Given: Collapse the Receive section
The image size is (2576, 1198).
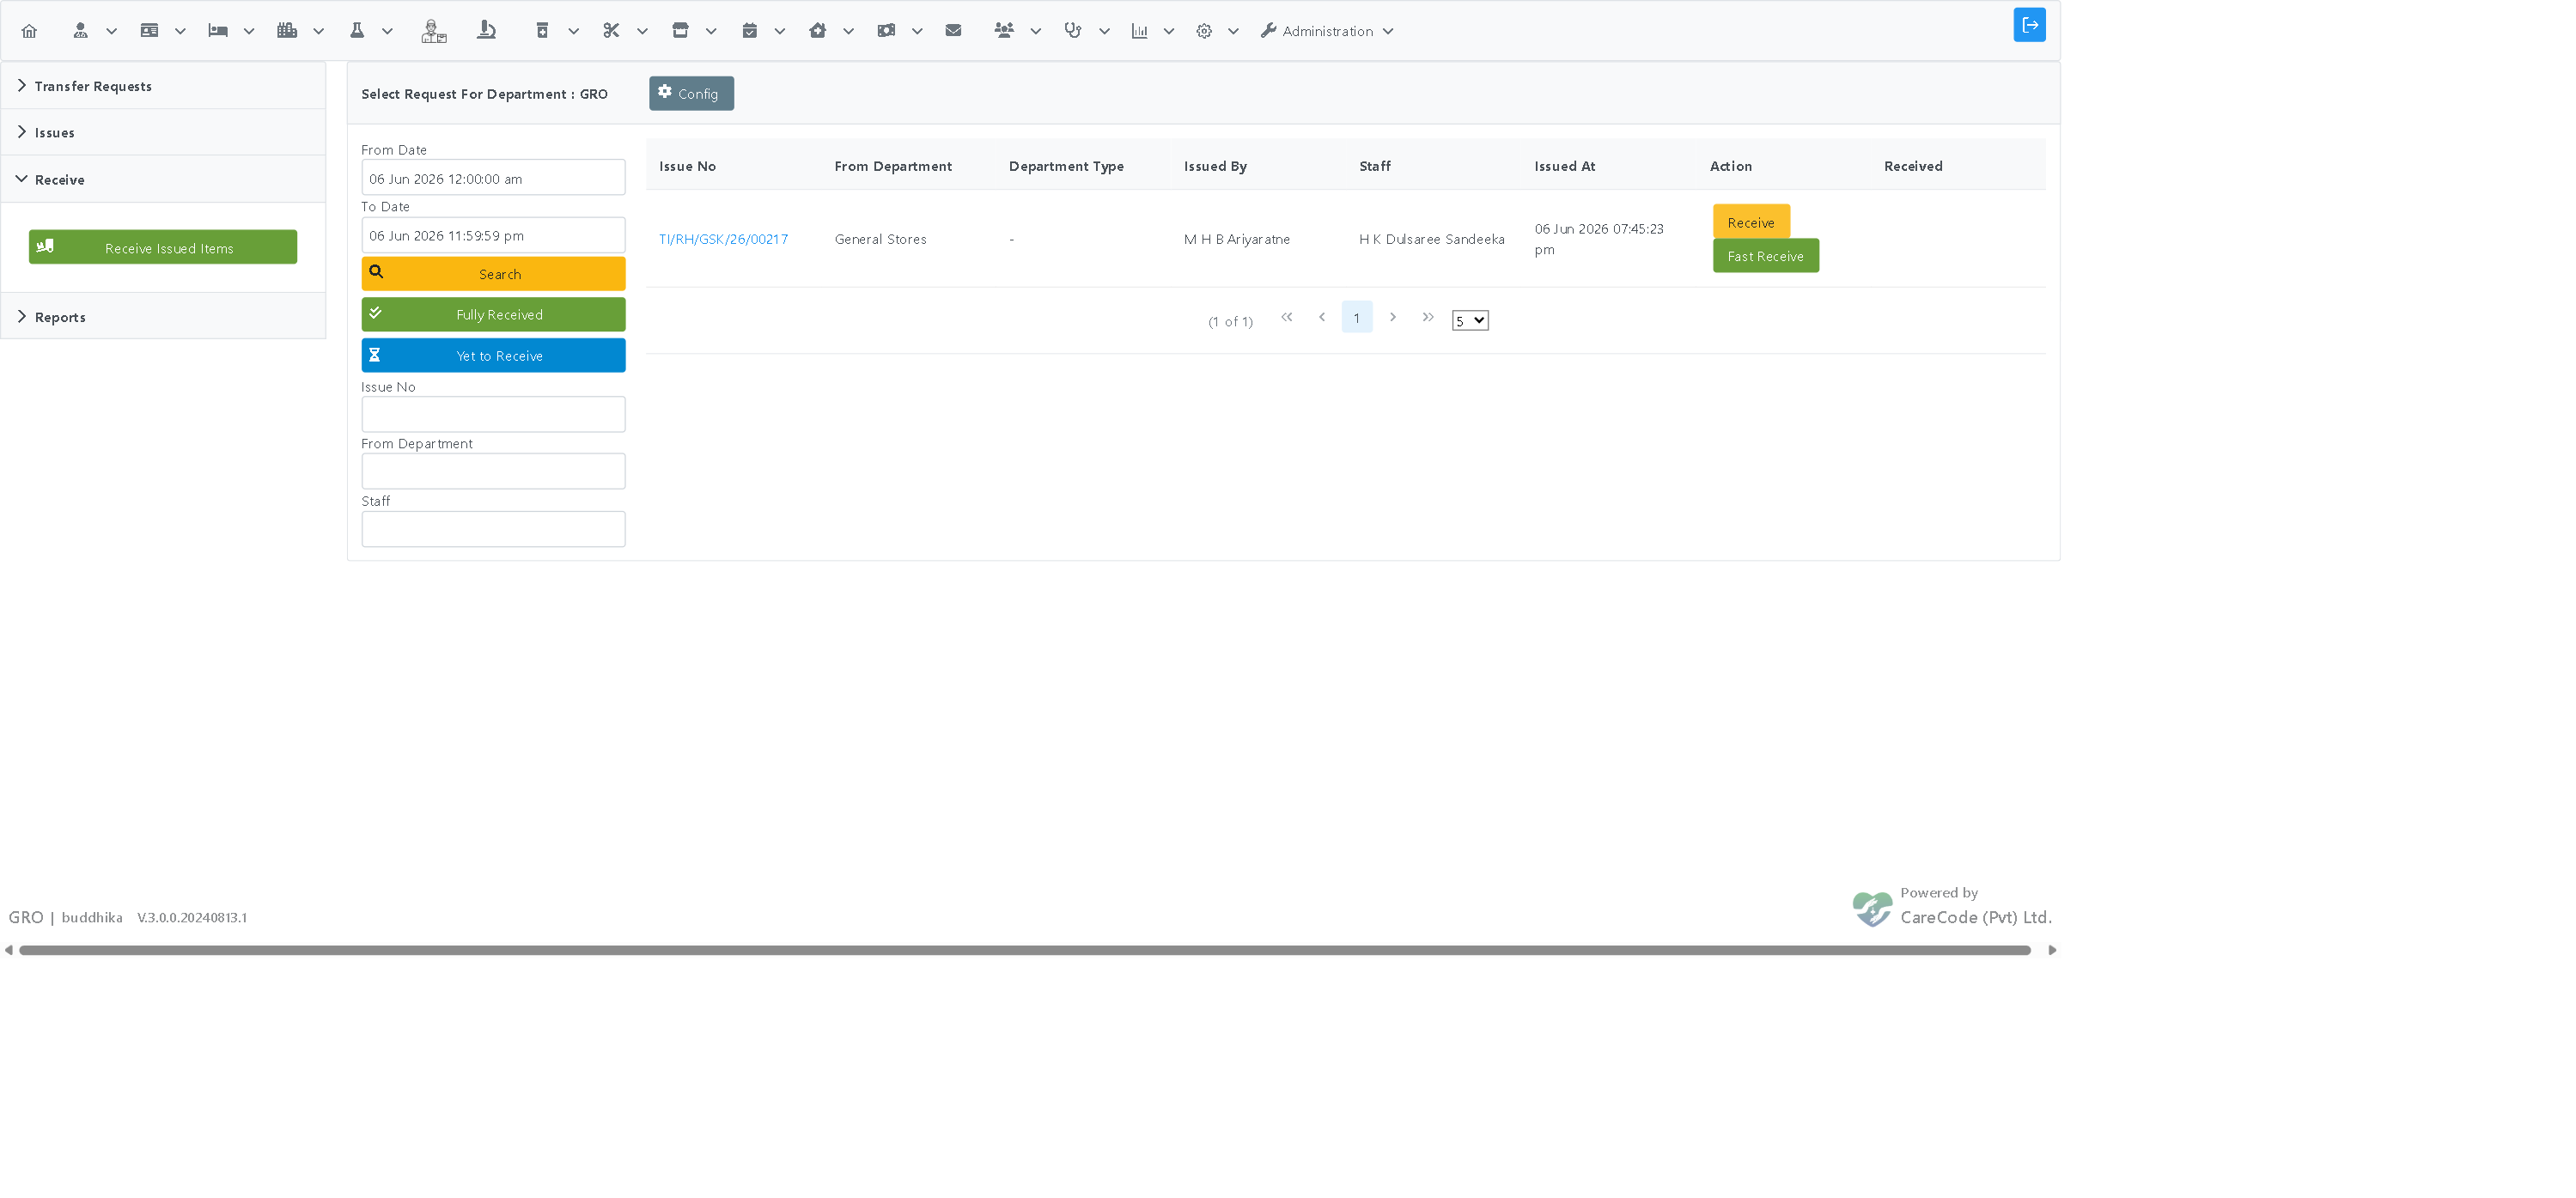Looking at the screenshot, I should (x=163, y=179).
